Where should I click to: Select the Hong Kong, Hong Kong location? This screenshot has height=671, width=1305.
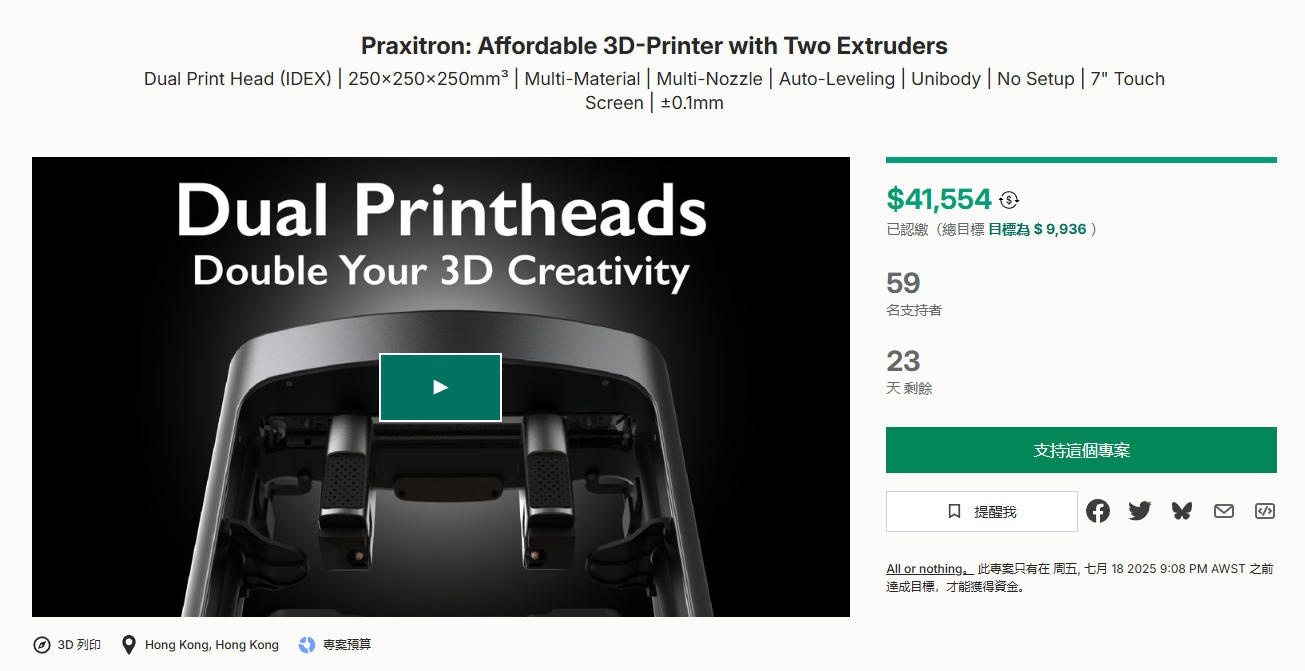(211, 644)
